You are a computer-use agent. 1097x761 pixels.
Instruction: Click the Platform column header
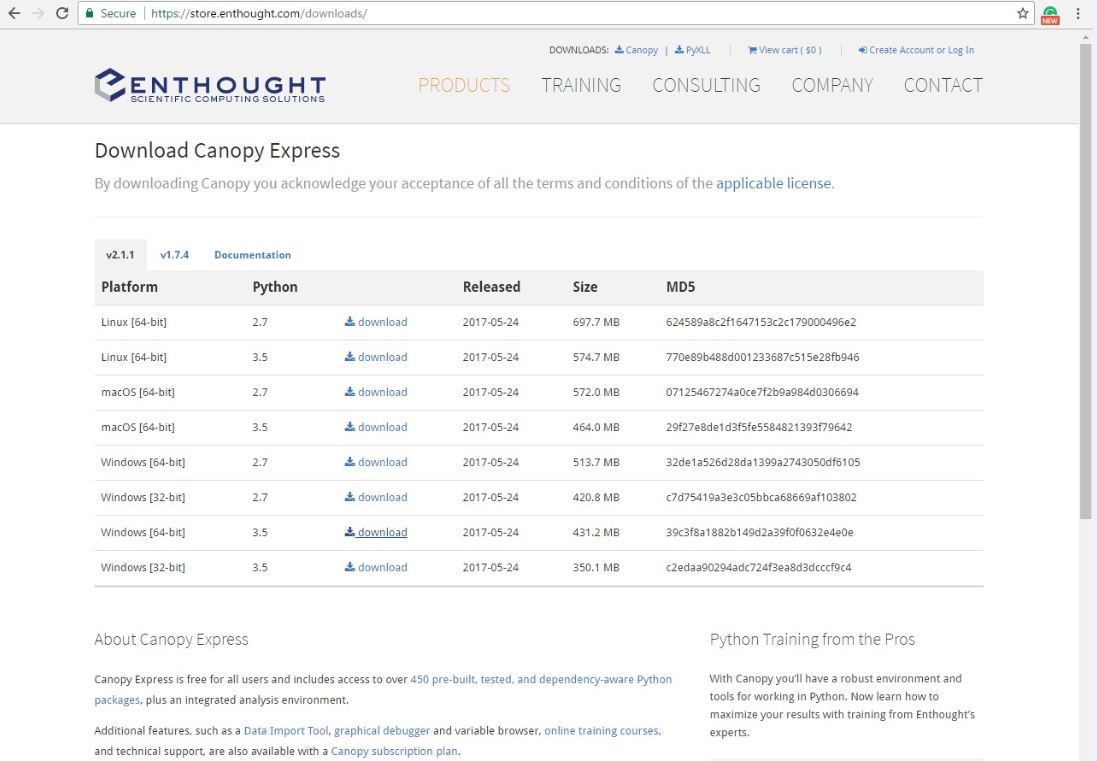tap(129, 287)
